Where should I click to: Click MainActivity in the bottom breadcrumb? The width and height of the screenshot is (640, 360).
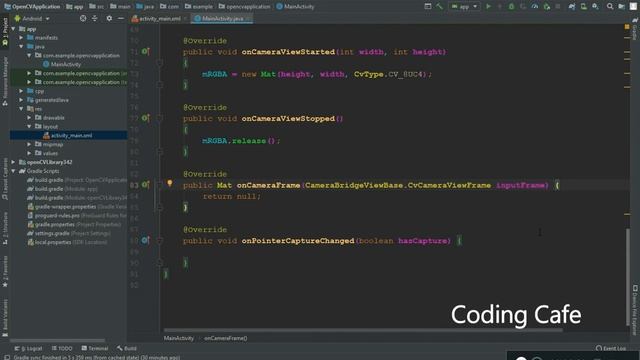(x=179, y=338)
